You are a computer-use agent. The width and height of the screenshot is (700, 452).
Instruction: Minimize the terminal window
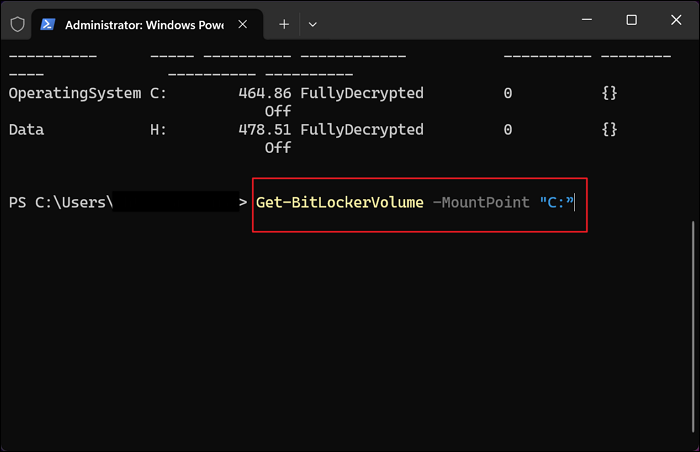(586, 20)
